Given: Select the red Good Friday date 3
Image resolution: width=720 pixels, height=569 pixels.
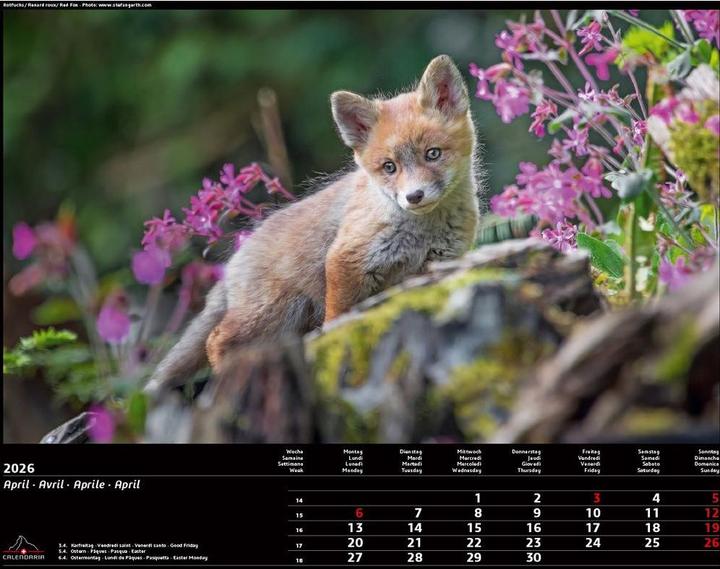Looking at the screenshot, I should [596, 498].
